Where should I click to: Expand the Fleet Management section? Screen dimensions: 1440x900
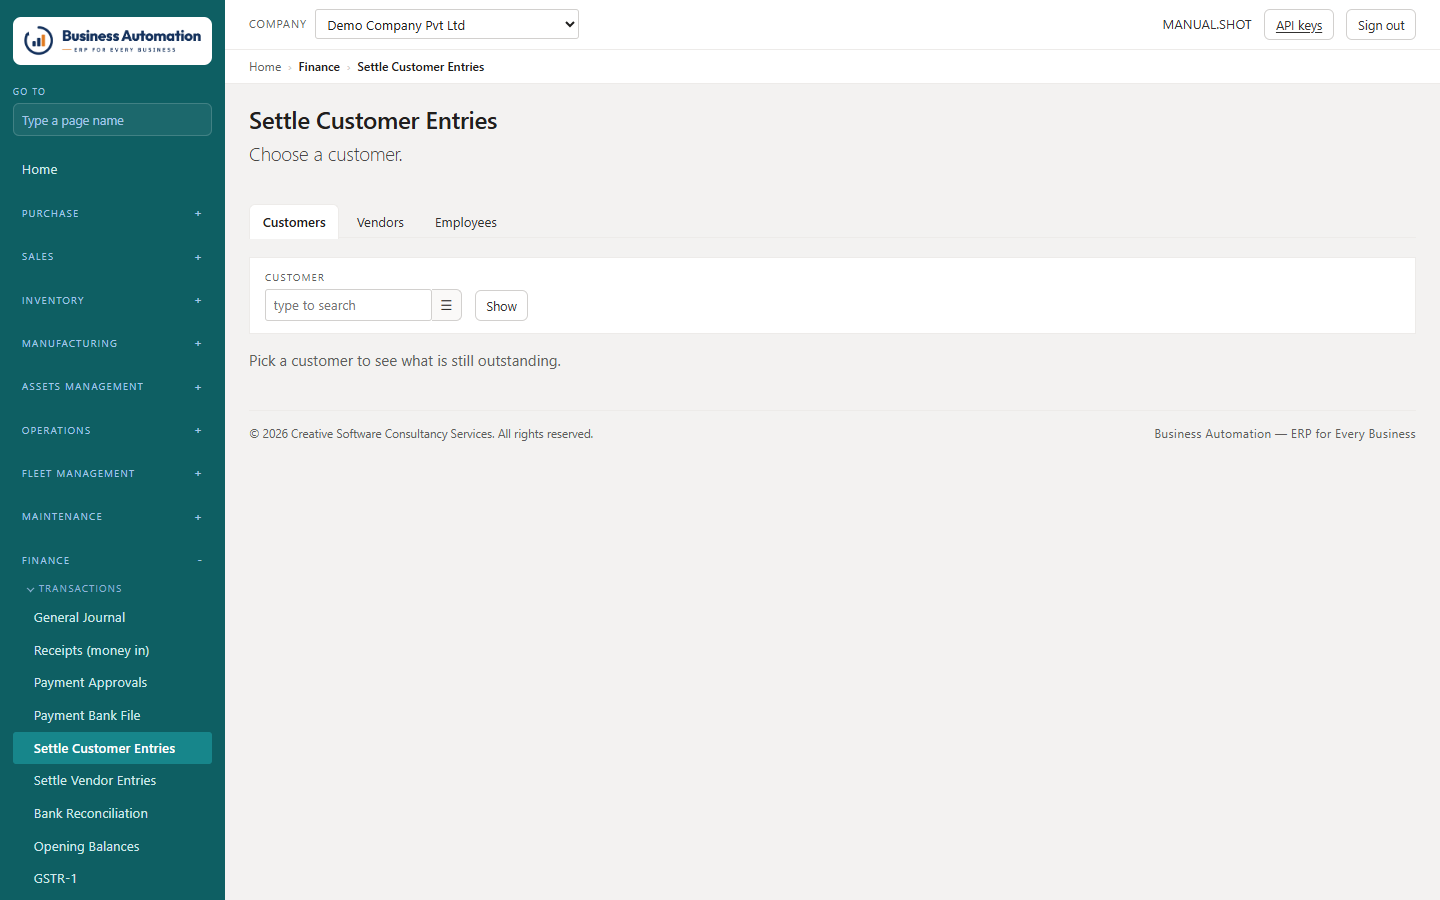pos(112,474)
